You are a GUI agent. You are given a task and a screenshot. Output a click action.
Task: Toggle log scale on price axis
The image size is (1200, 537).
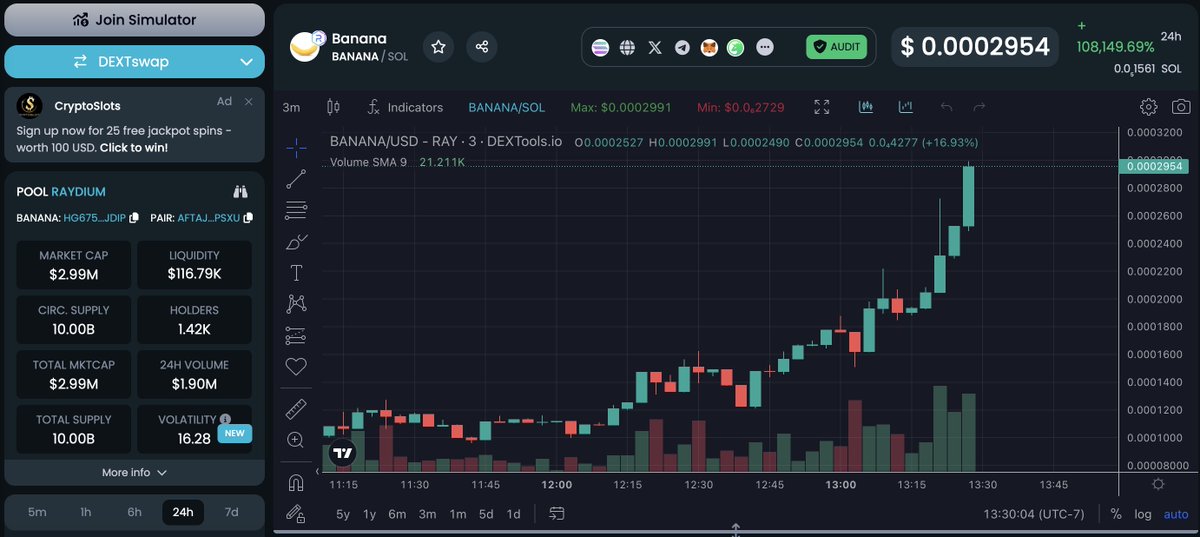tap(1143, 514)
